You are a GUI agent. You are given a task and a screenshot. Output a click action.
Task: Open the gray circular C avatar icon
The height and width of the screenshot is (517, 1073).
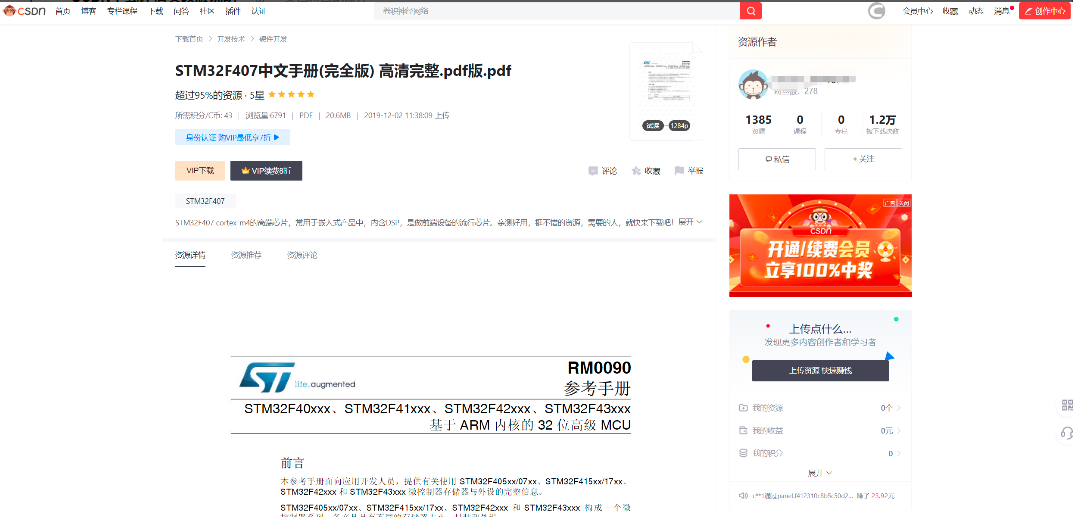point(877,11)
